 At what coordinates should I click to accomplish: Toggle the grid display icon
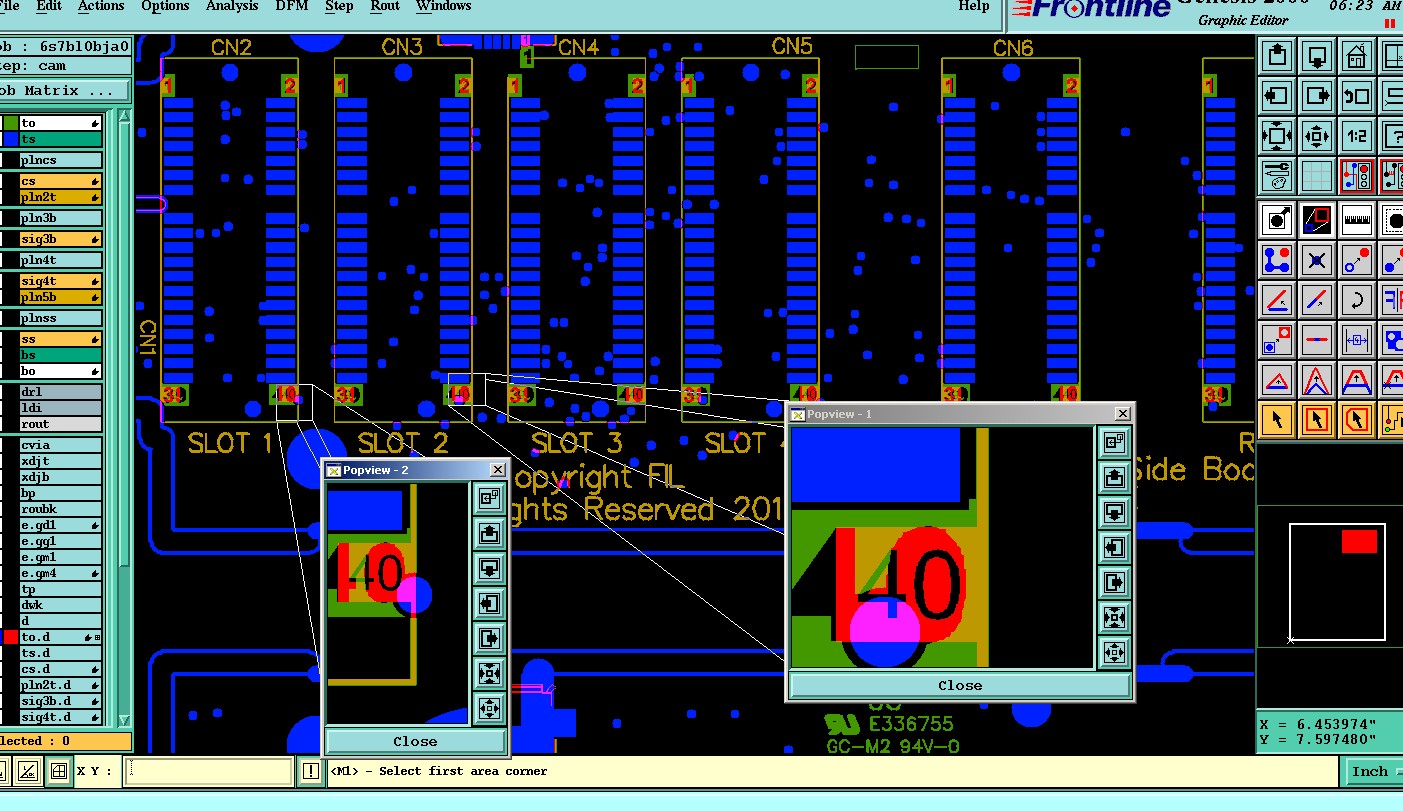1317,177
